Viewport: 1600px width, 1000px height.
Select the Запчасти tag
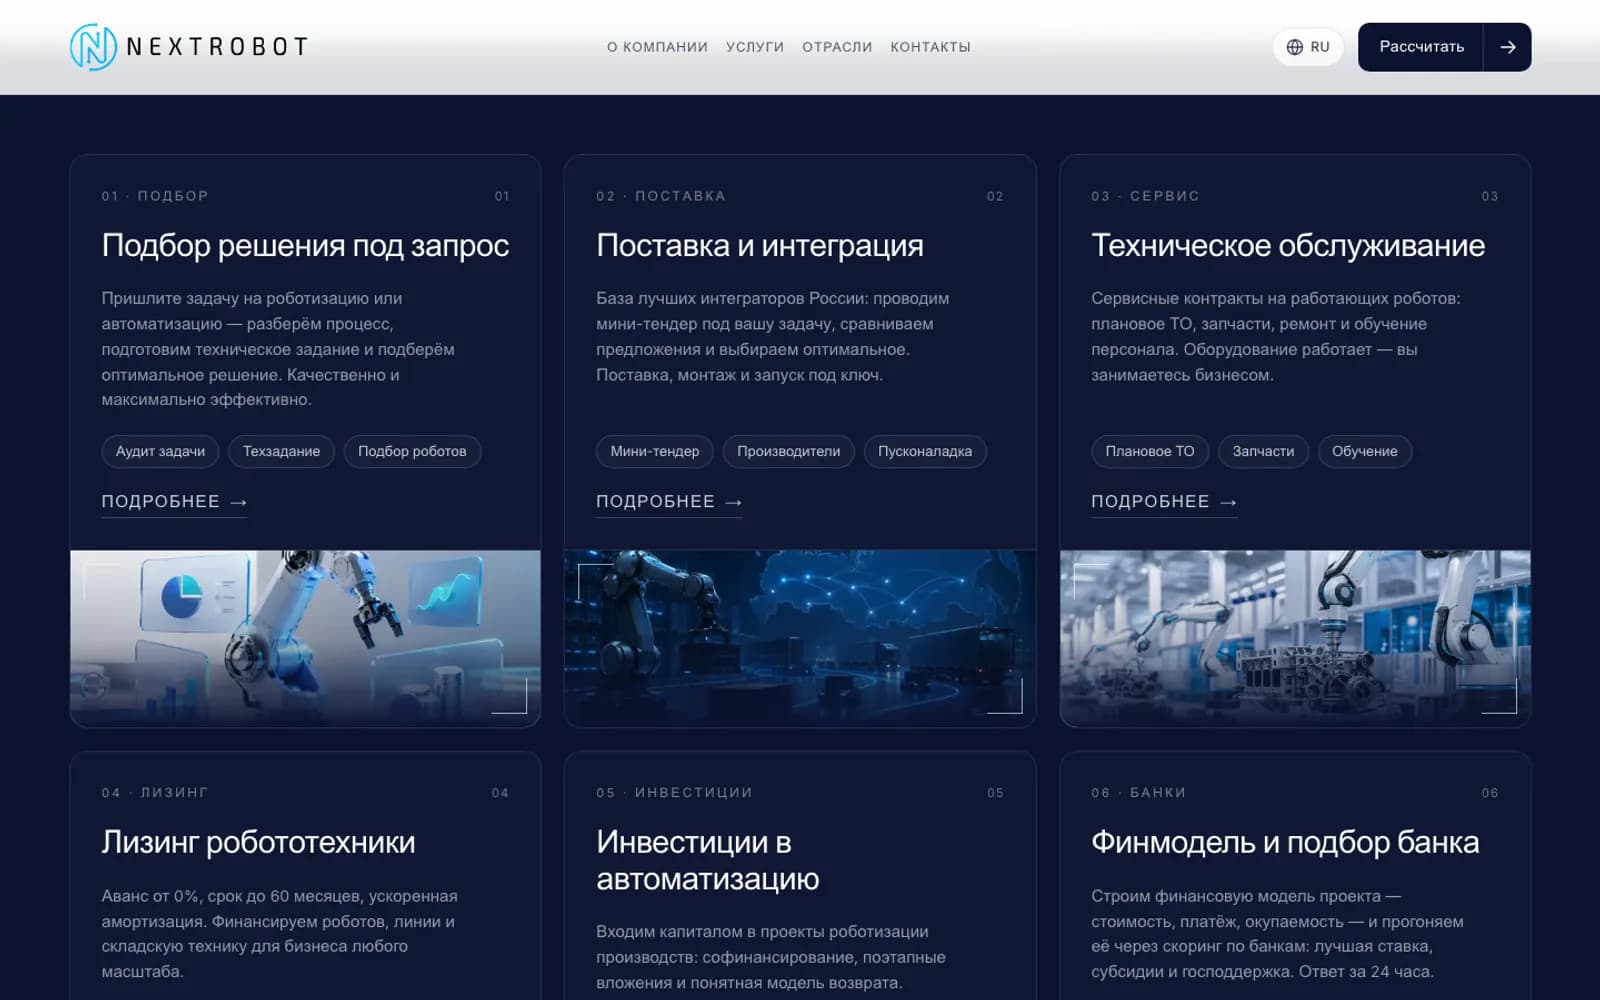(1263, 451)
